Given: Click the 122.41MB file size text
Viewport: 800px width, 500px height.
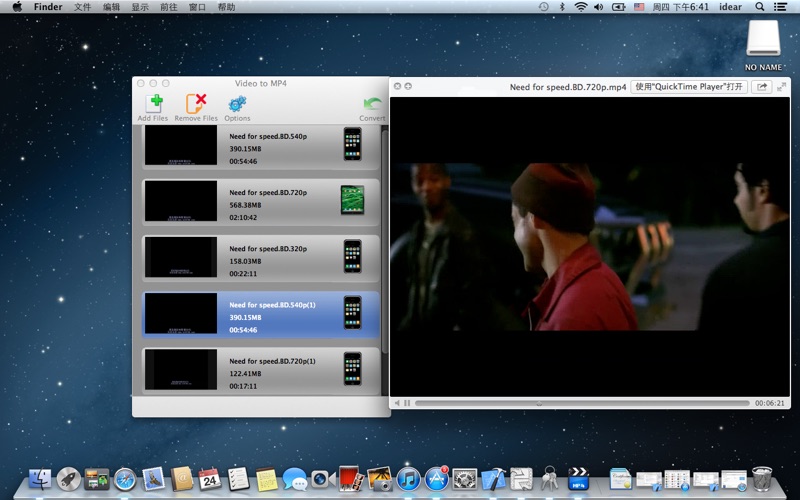Looking at the screenshot, I should [245, 373].
